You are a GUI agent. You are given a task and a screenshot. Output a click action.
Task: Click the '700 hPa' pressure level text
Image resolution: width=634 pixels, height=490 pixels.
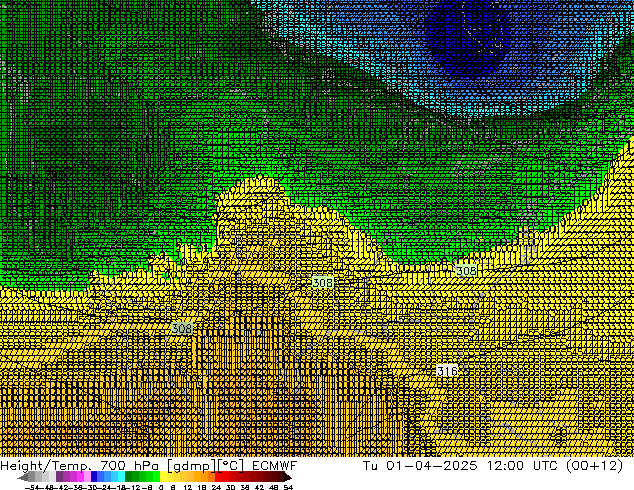point(129,466)
